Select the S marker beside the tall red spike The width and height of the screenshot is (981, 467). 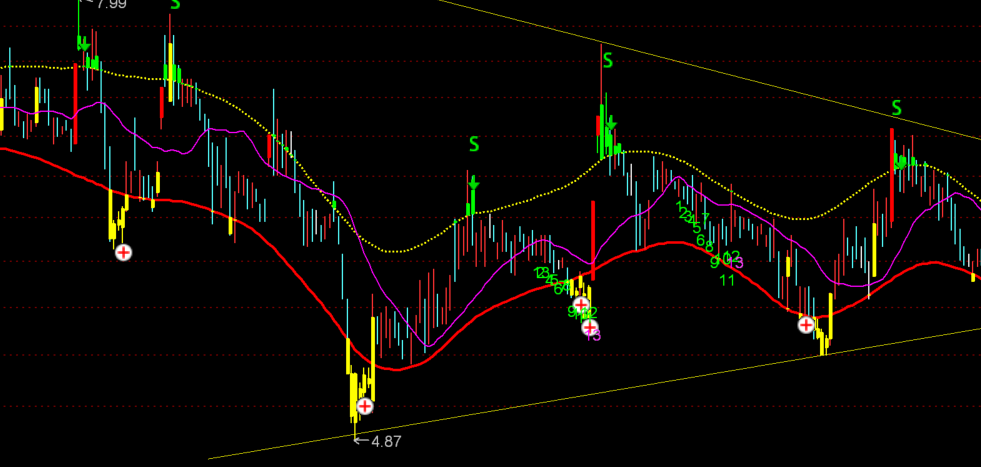(607, 61)
